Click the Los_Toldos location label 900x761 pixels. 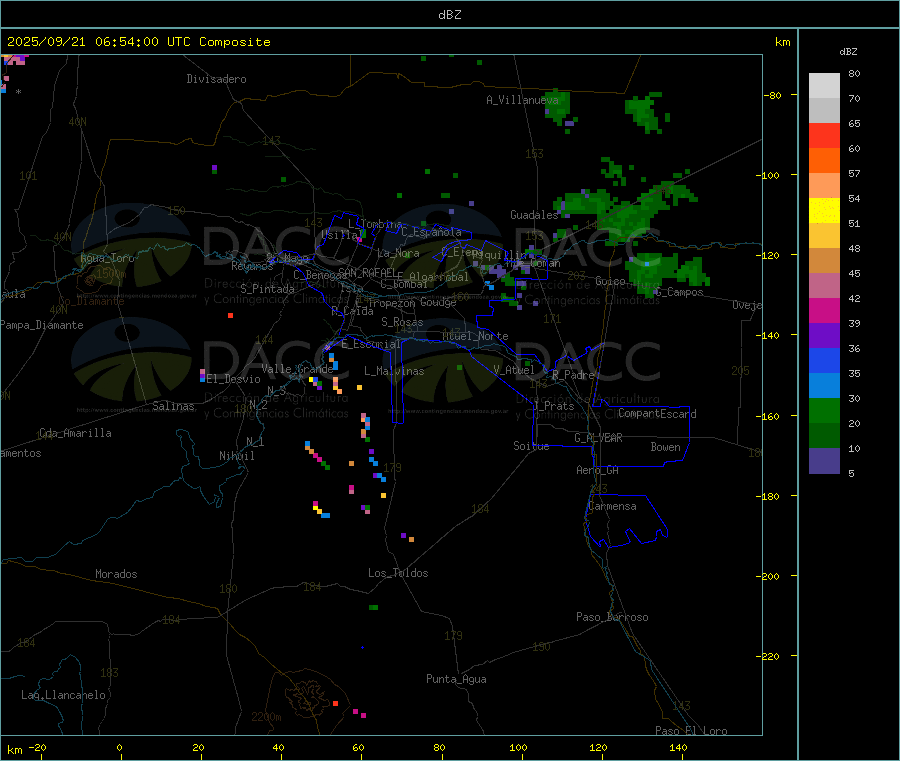click(398, 573)
